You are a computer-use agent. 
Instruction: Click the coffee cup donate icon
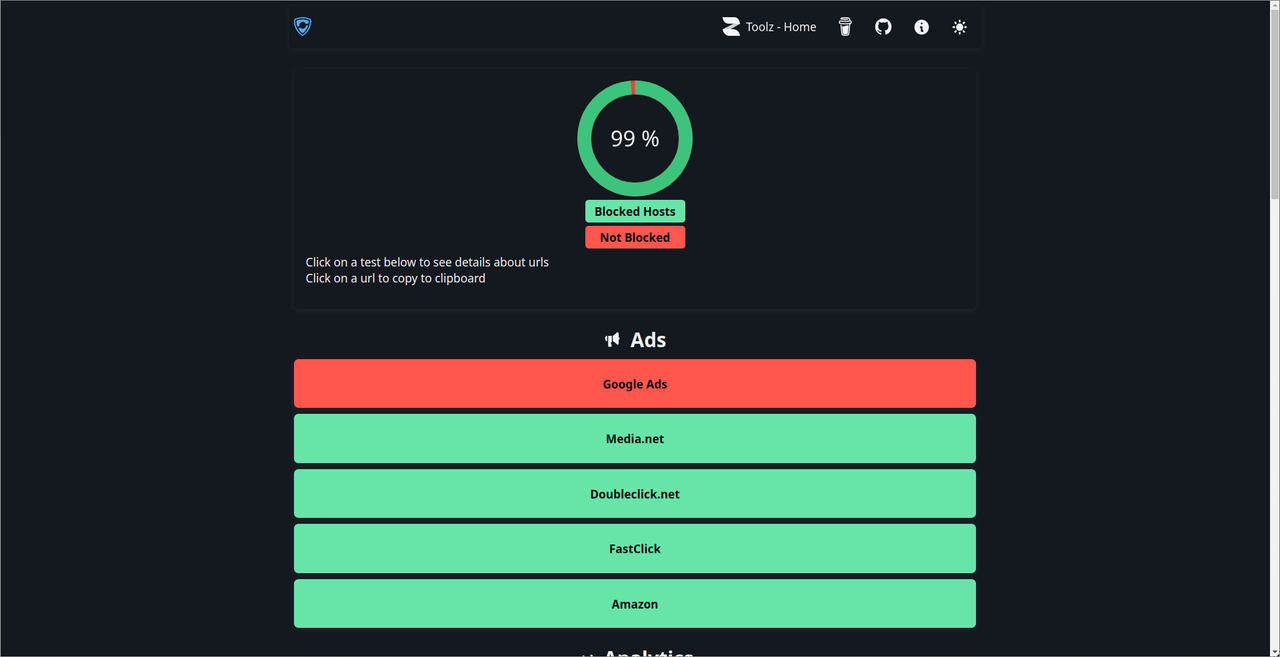coord(845,27)
